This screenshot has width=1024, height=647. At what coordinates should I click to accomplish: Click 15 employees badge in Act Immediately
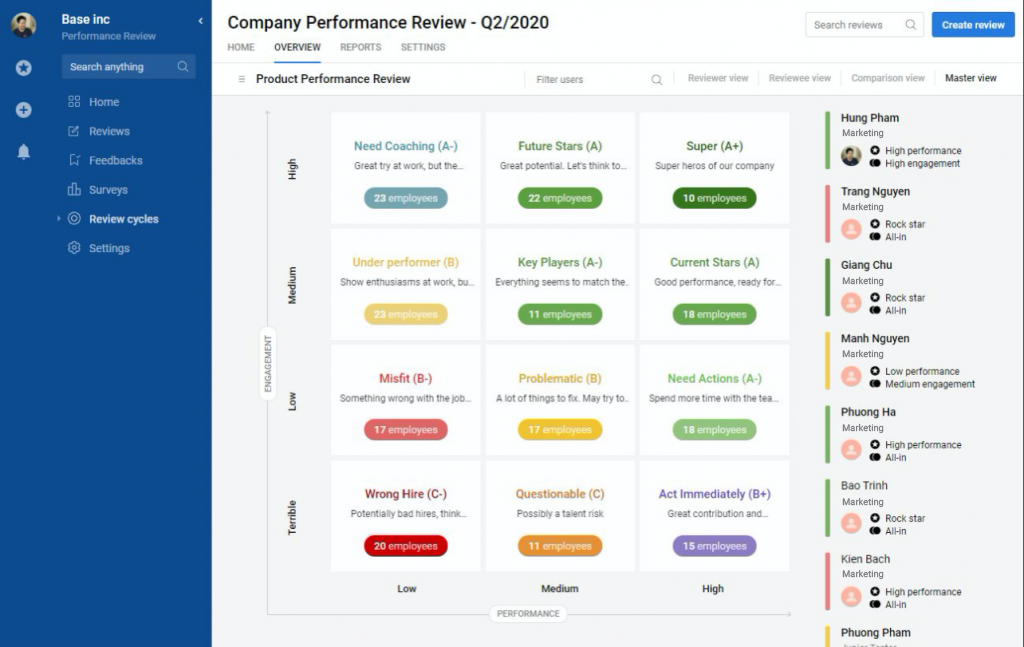(x=714, y=546)
